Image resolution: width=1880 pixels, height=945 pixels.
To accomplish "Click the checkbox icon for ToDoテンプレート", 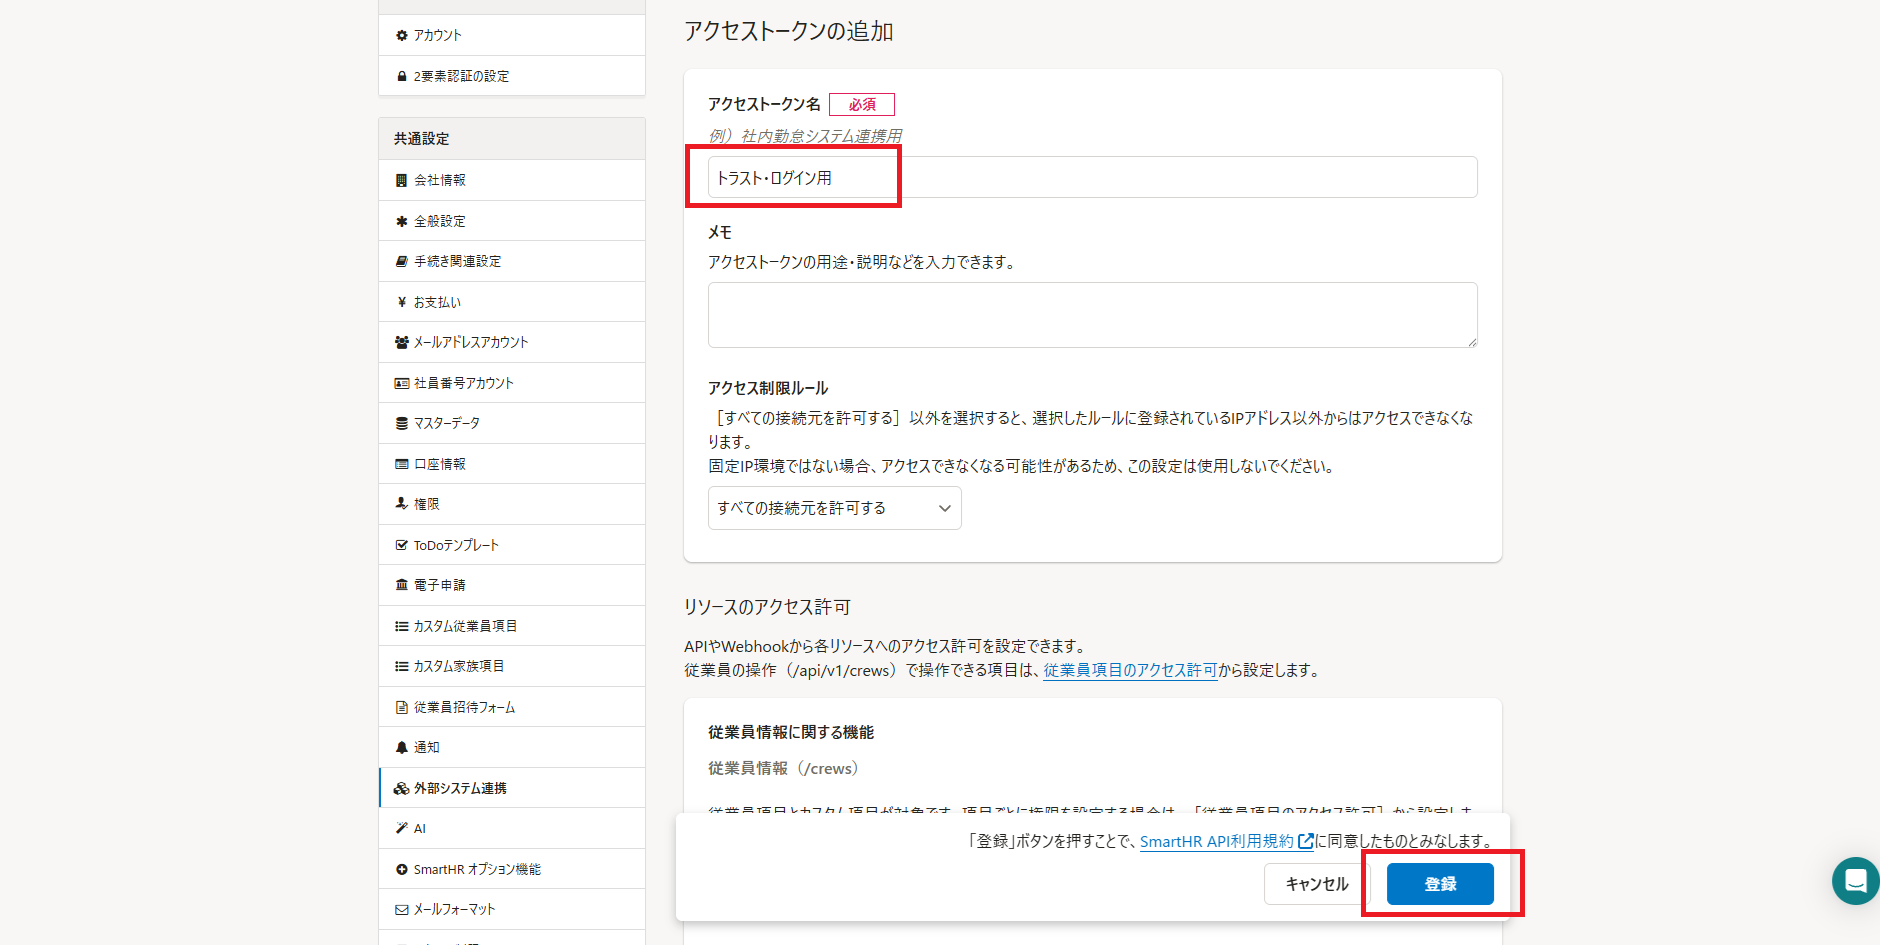I will tap(402, 545).
